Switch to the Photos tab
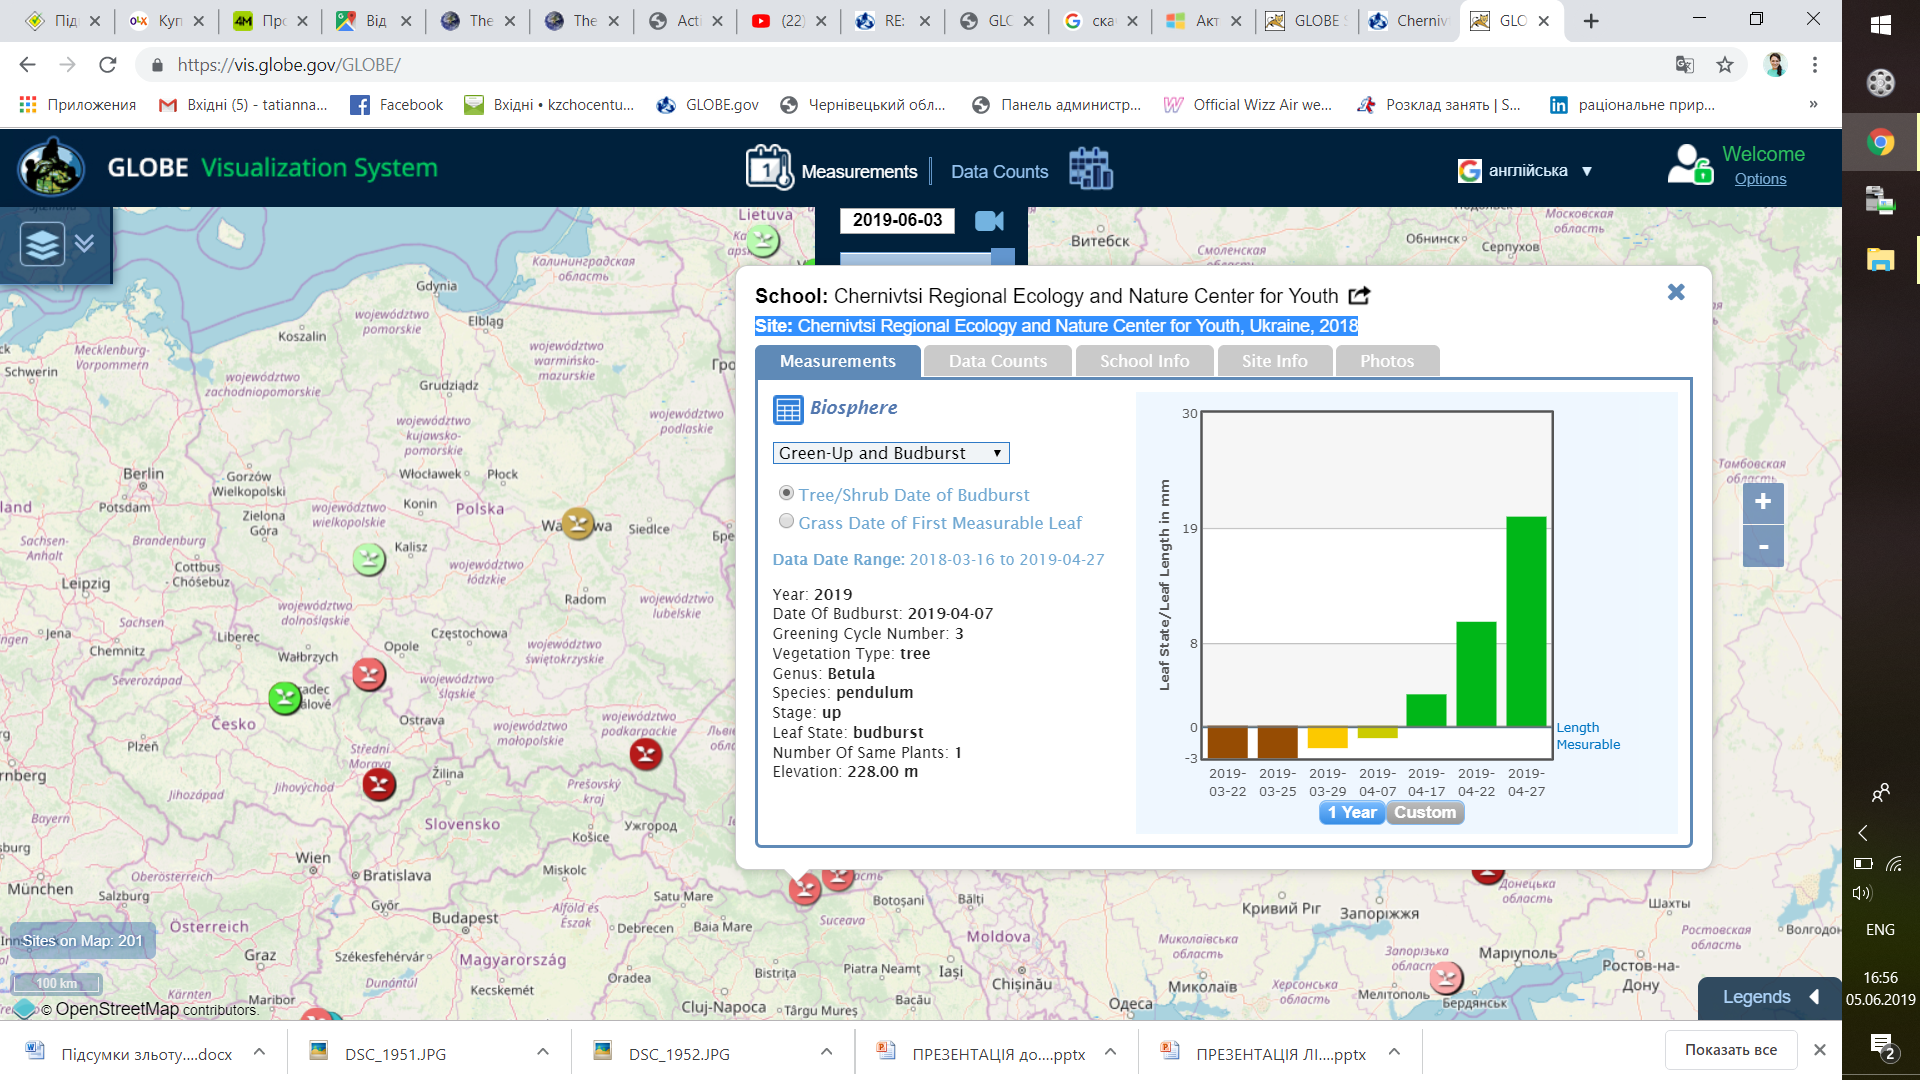This screenshot has height=1080, width=1920. point(1386,361)
